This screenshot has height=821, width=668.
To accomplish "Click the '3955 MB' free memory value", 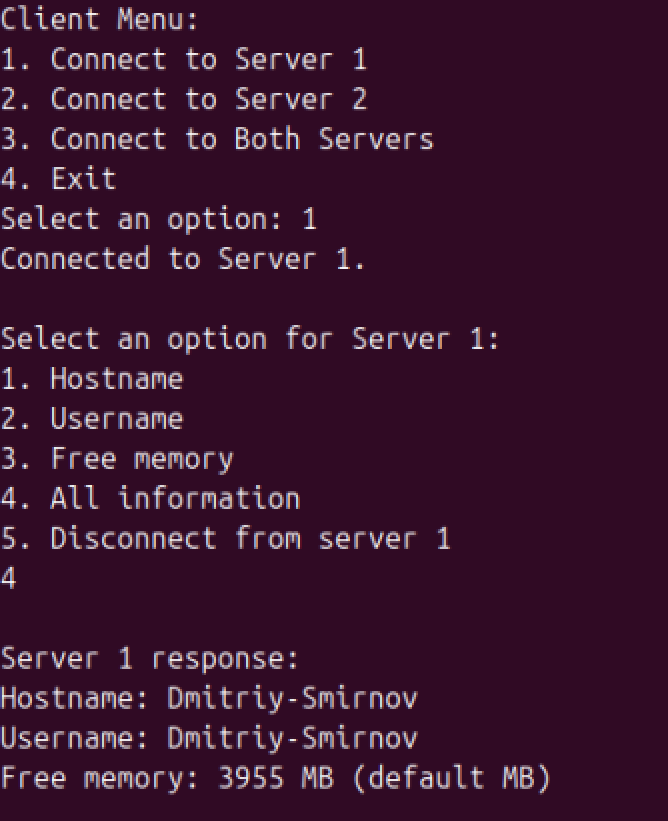I will (x=276, y=778).
